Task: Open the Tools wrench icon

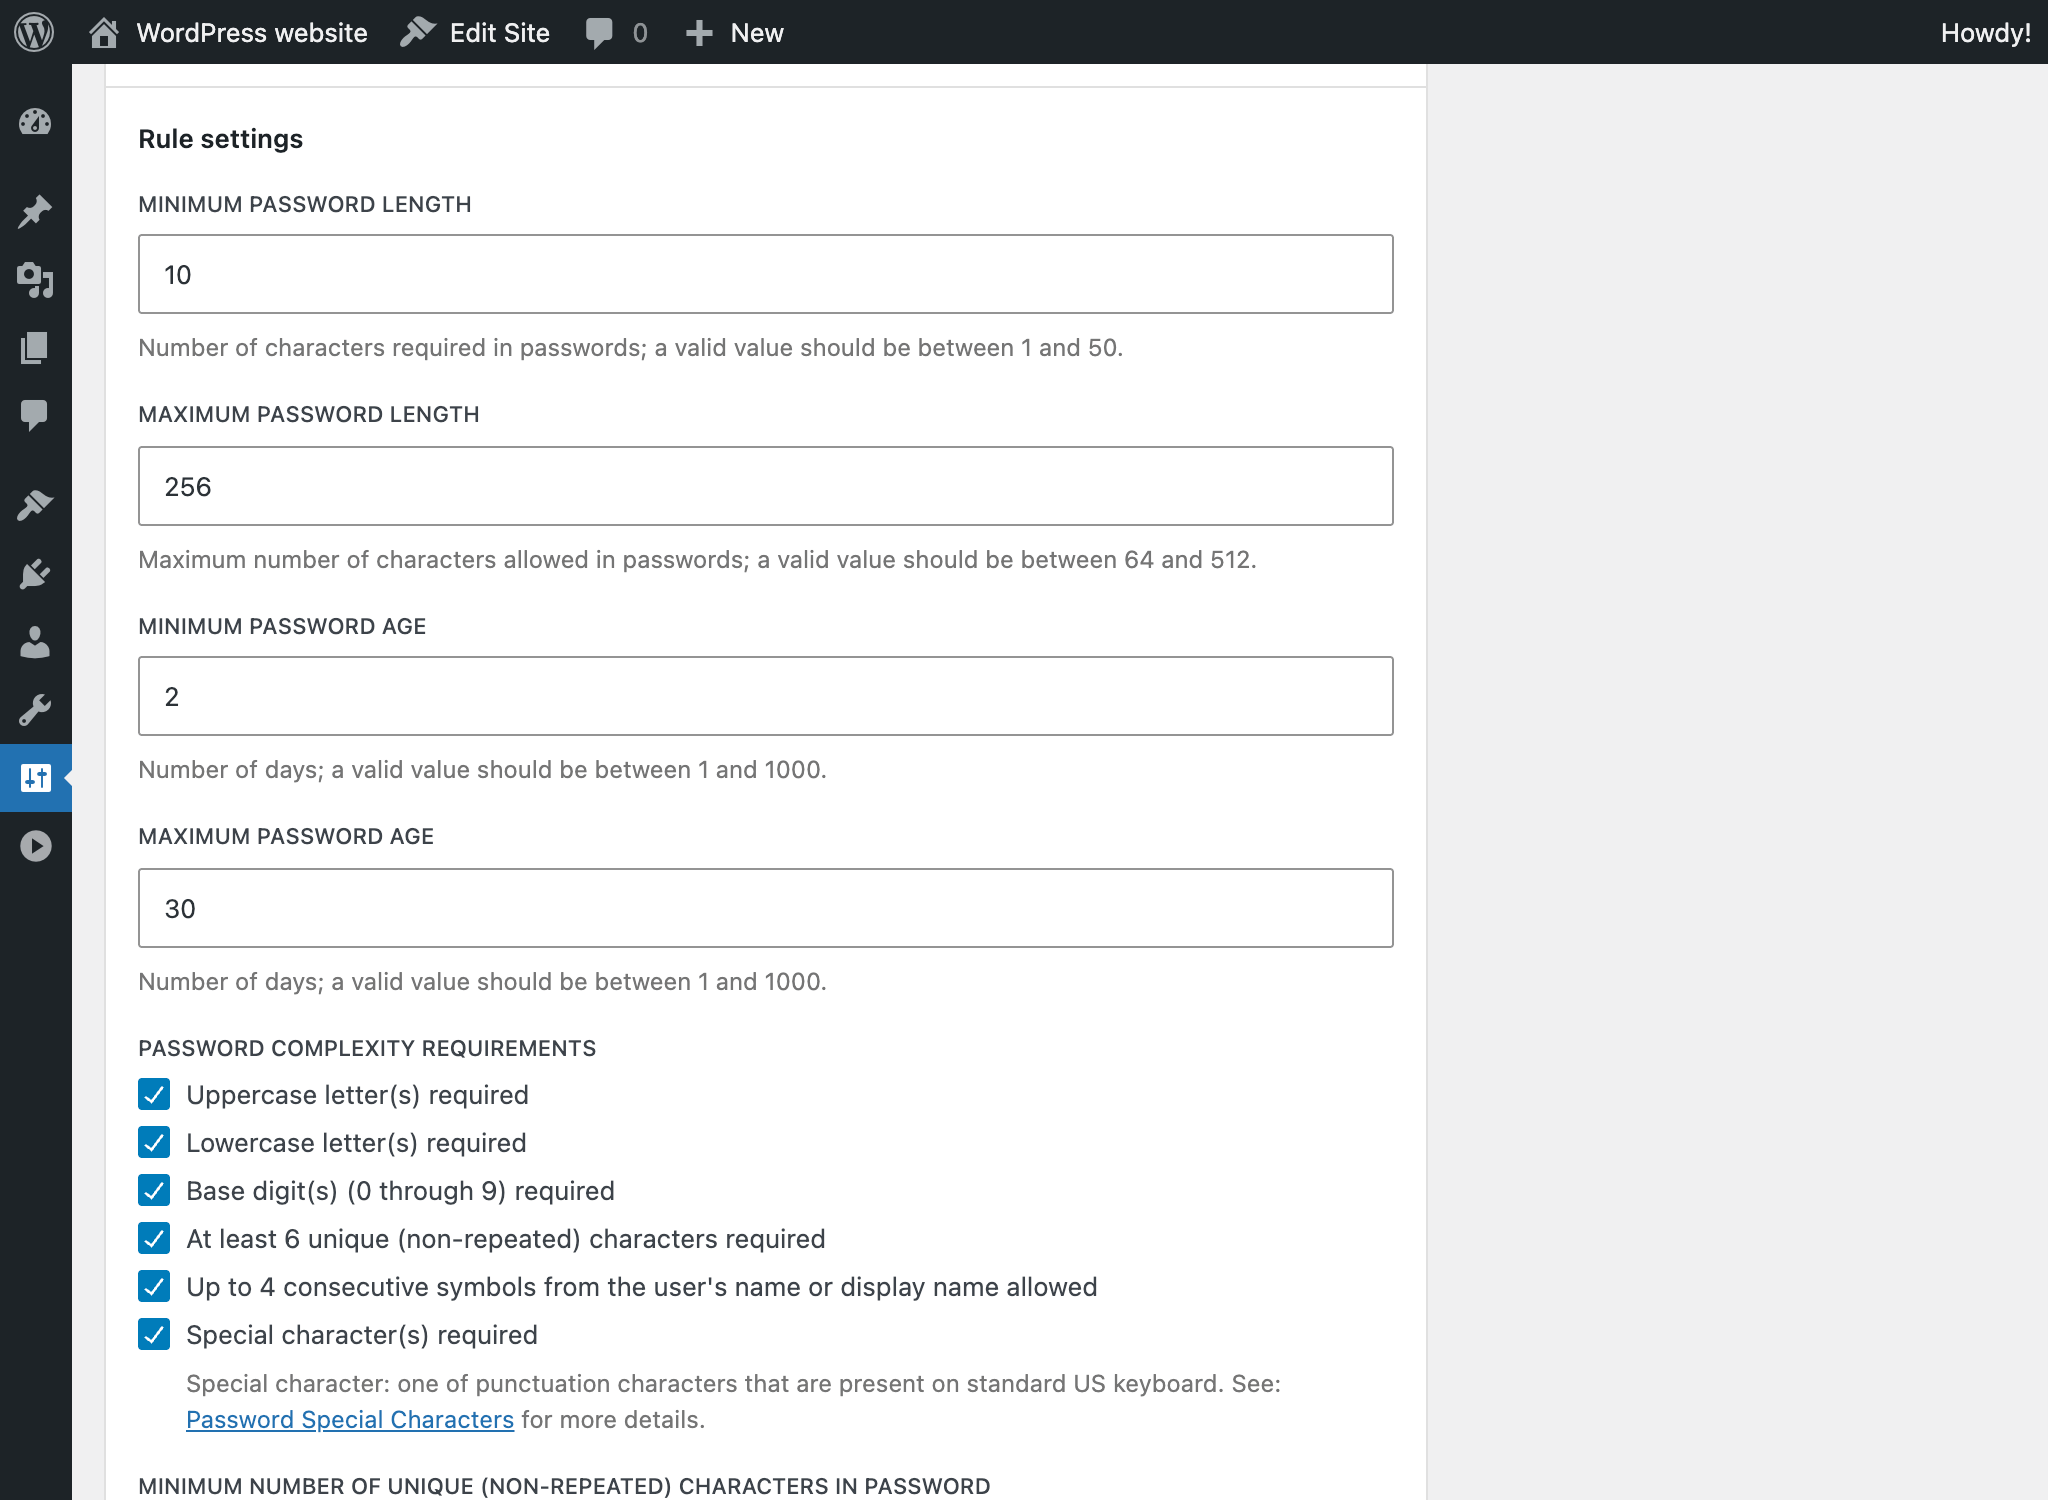Action: (35, 710)
